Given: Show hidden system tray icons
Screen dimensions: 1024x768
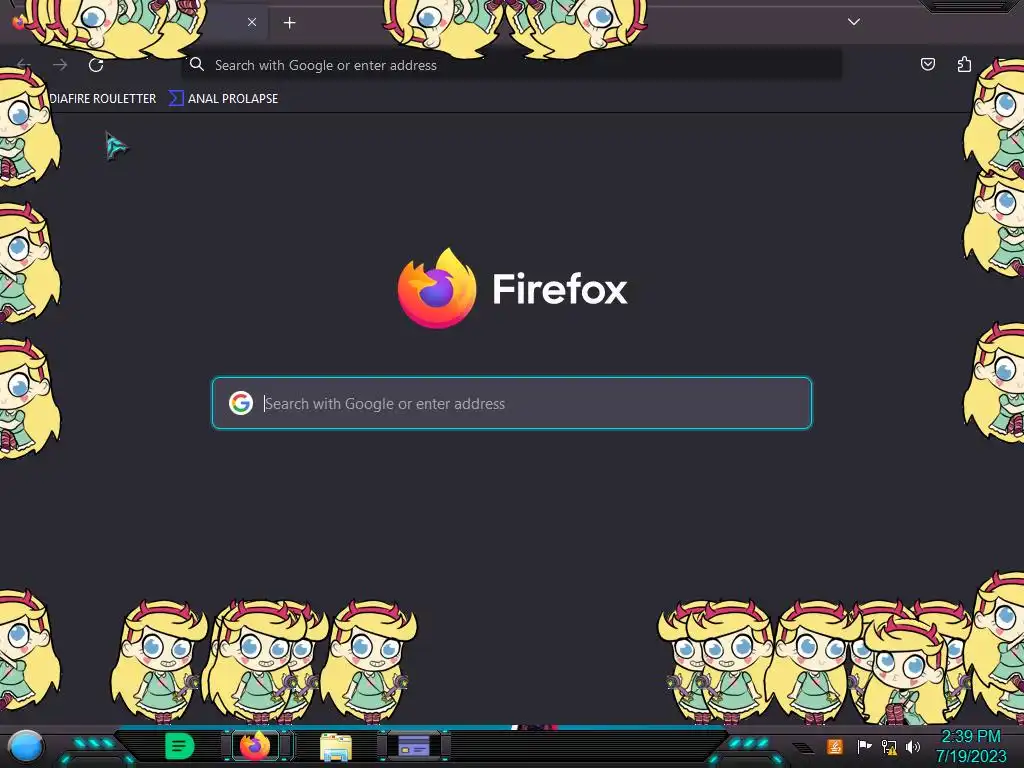Looking at the screenshot, I should click(803, 748).
